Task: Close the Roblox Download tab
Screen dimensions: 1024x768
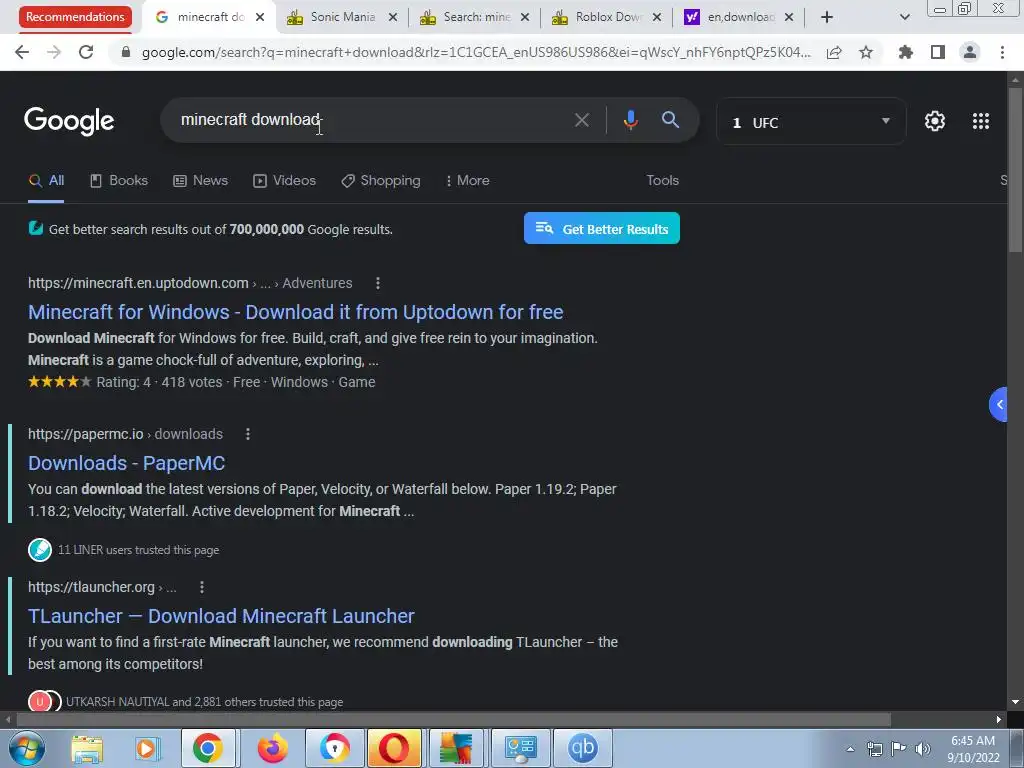Action: coord(656,18)
